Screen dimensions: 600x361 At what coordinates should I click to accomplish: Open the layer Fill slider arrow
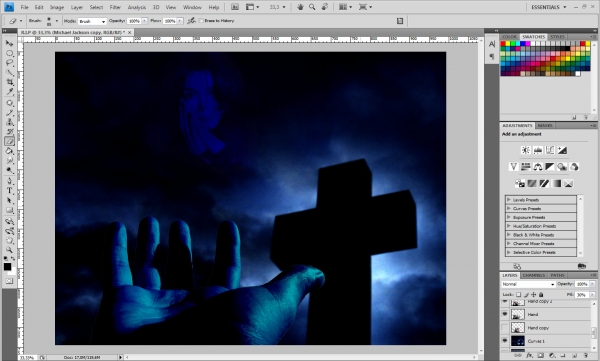(x=592, y=294)
